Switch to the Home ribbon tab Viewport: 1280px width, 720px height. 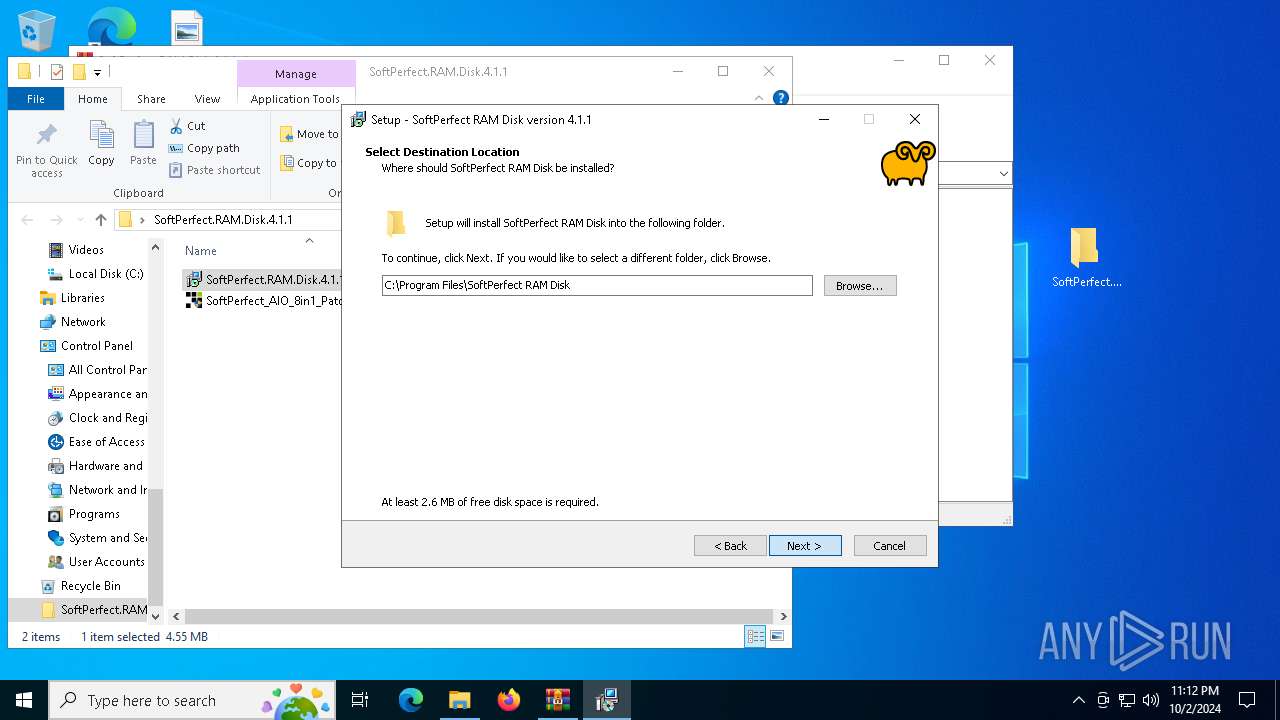pyautogui.click(x=93, y=99)
